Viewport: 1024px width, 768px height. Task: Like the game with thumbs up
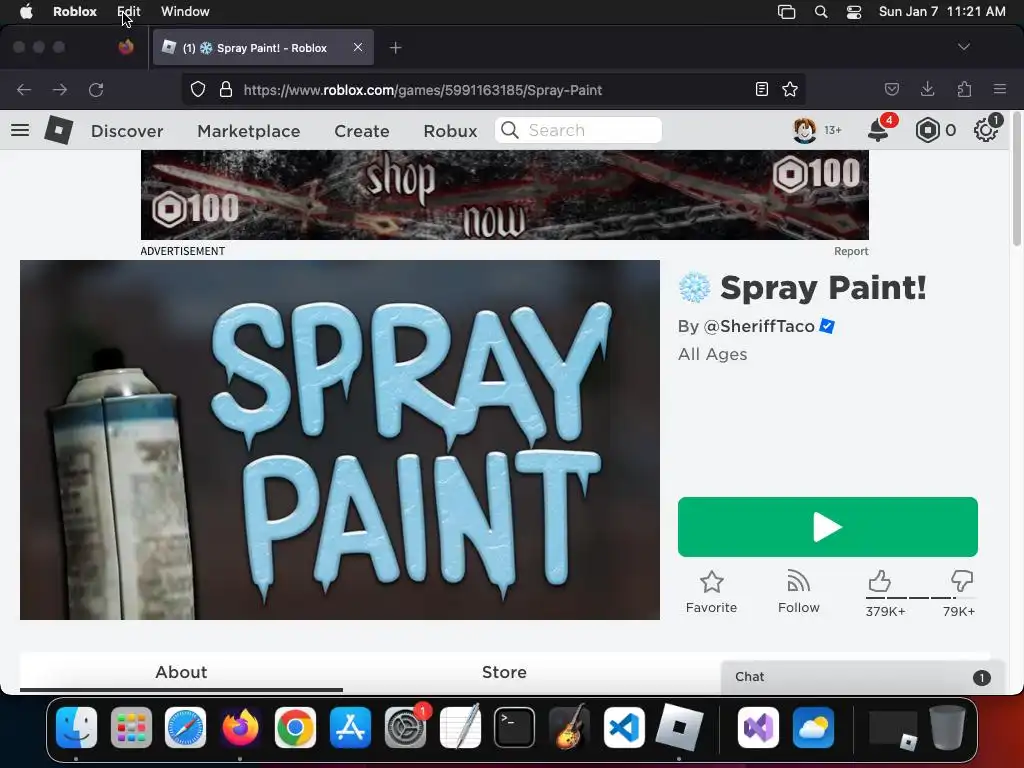[x=880, y=581]
